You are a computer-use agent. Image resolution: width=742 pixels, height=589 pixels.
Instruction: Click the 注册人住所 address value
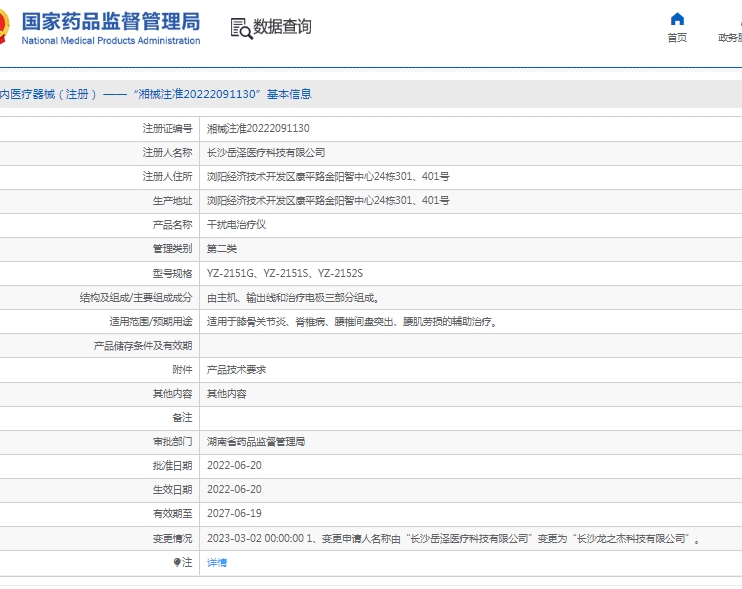[x=328, y=177]
